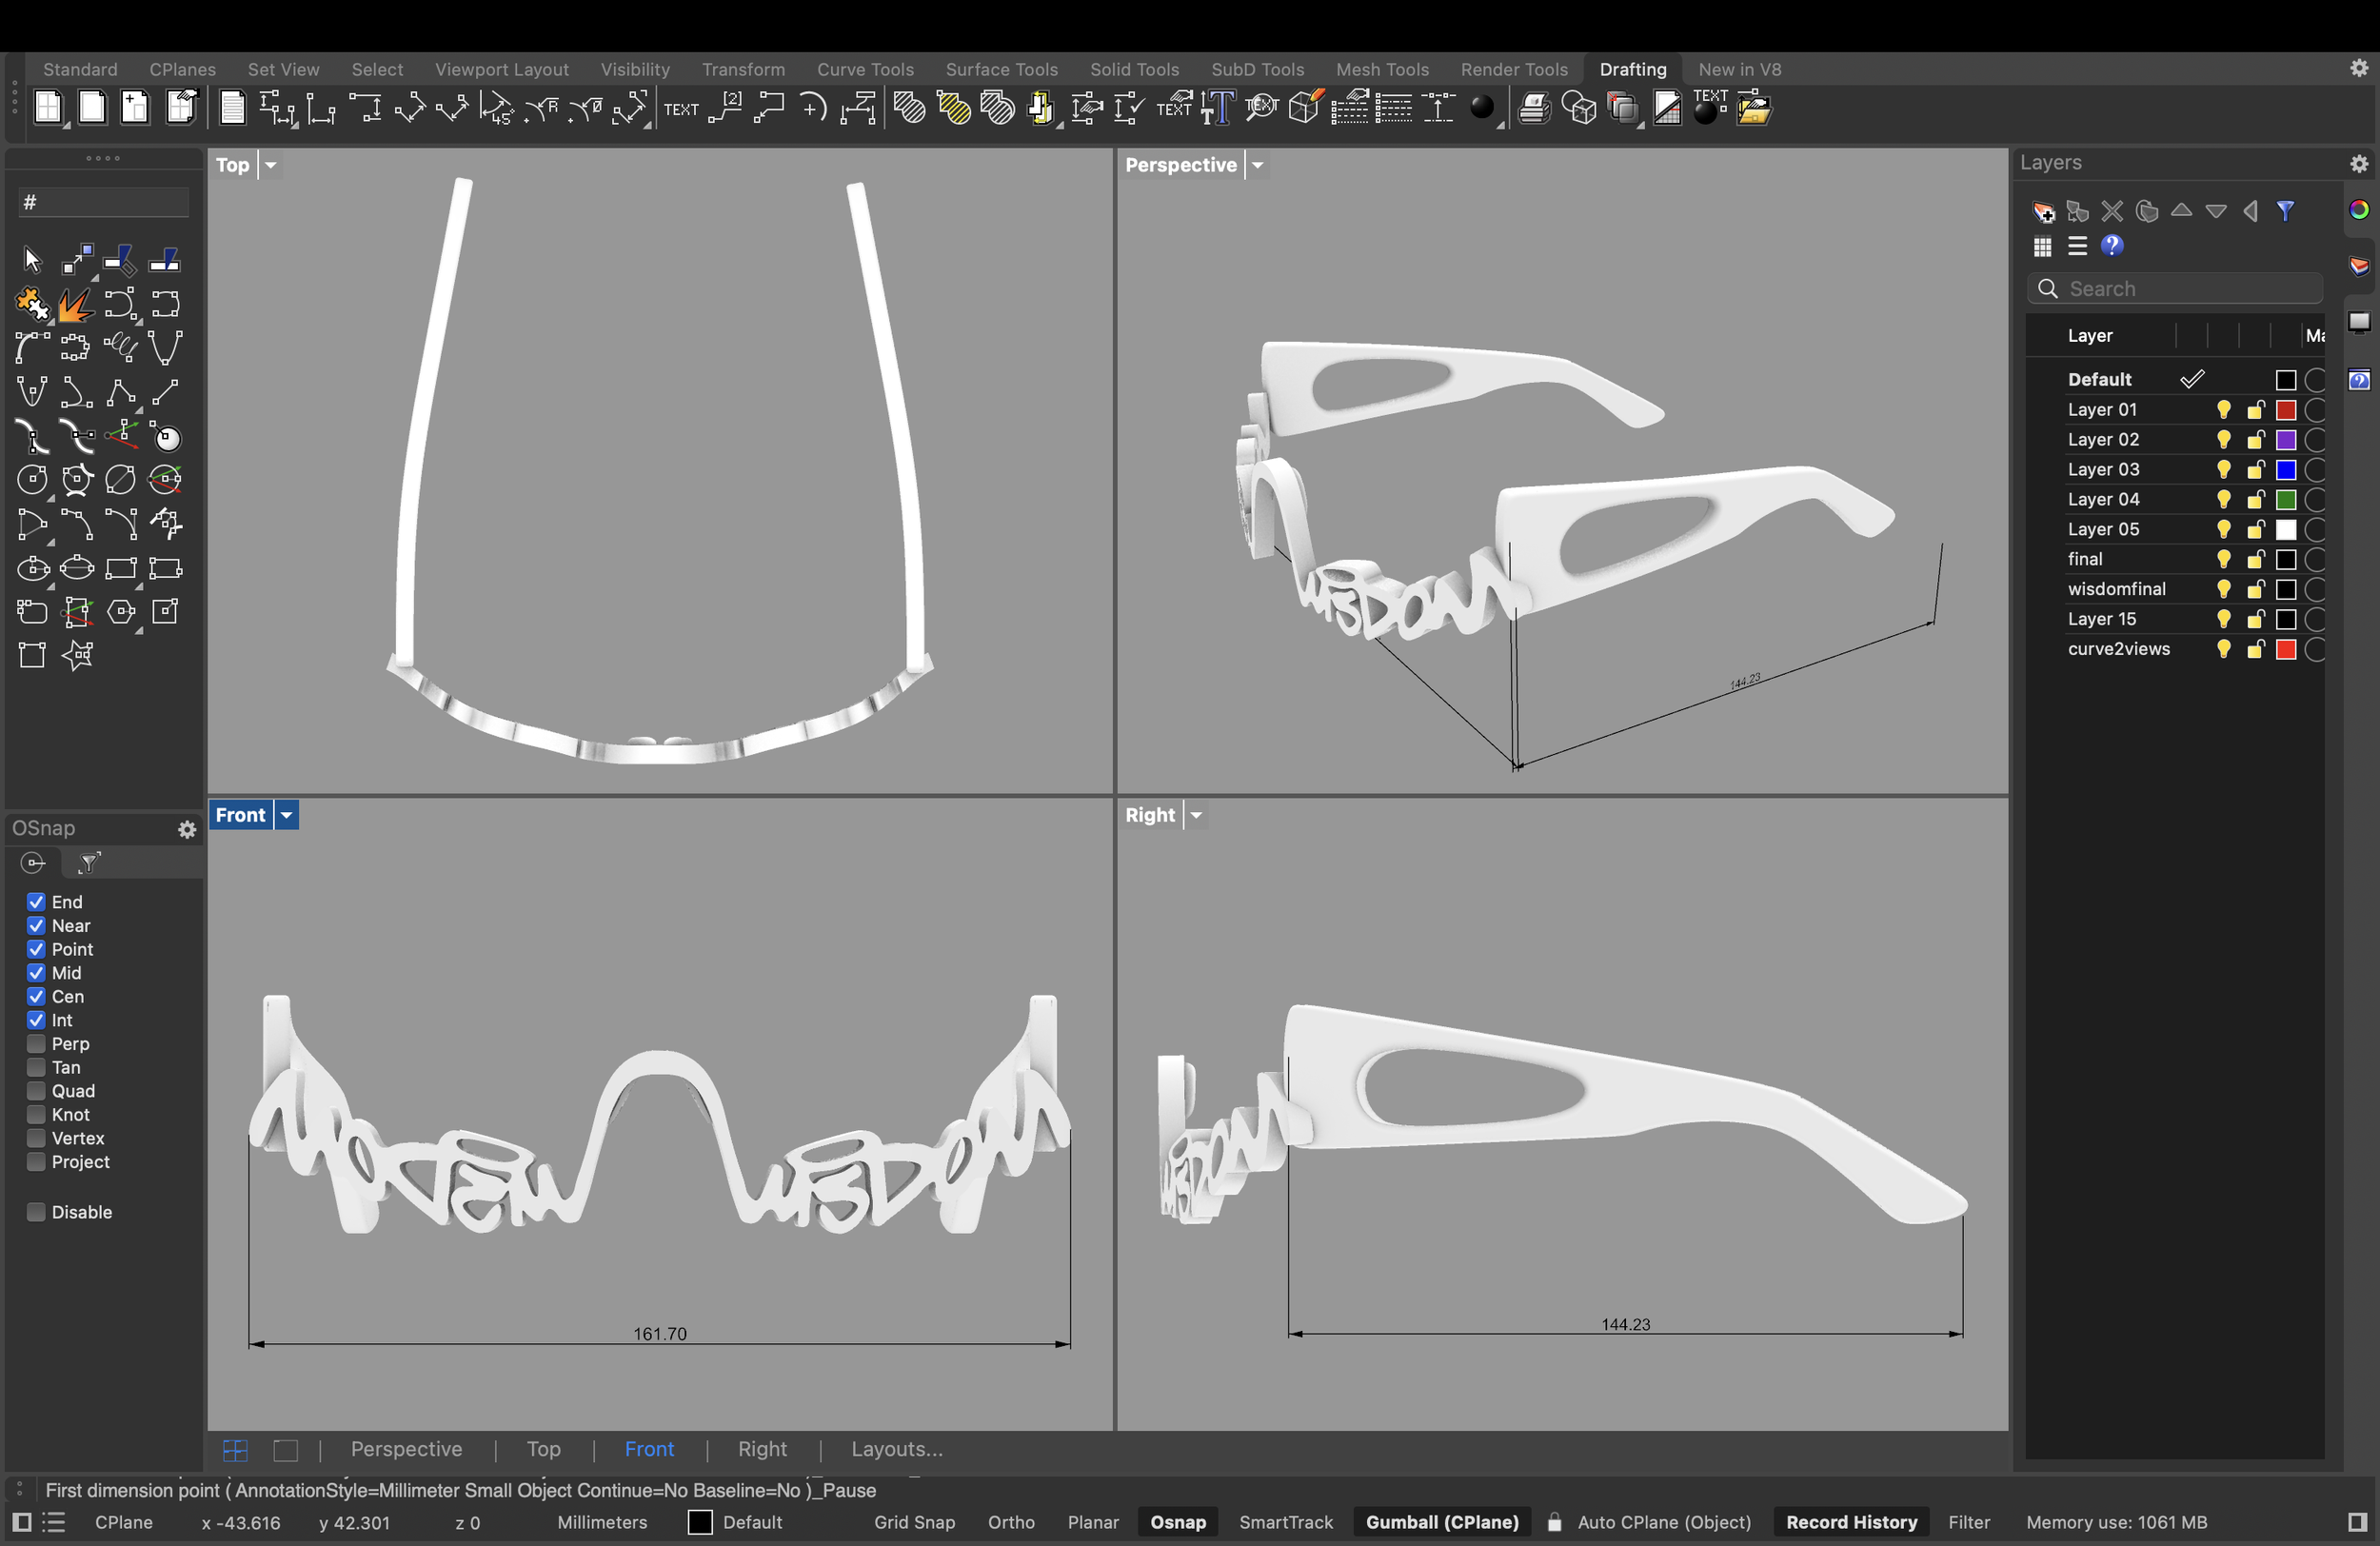Click the layer Search field
This screenshot has width=2380, height=1546.
point(2175,289)
